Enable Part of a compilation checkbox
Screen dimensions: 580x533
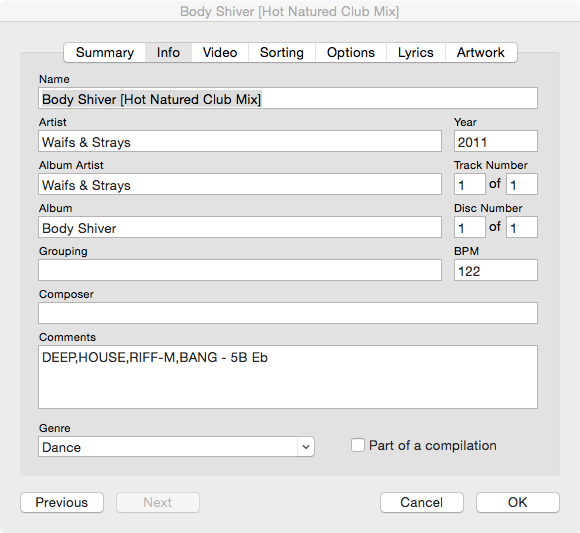tap(358, 445)
